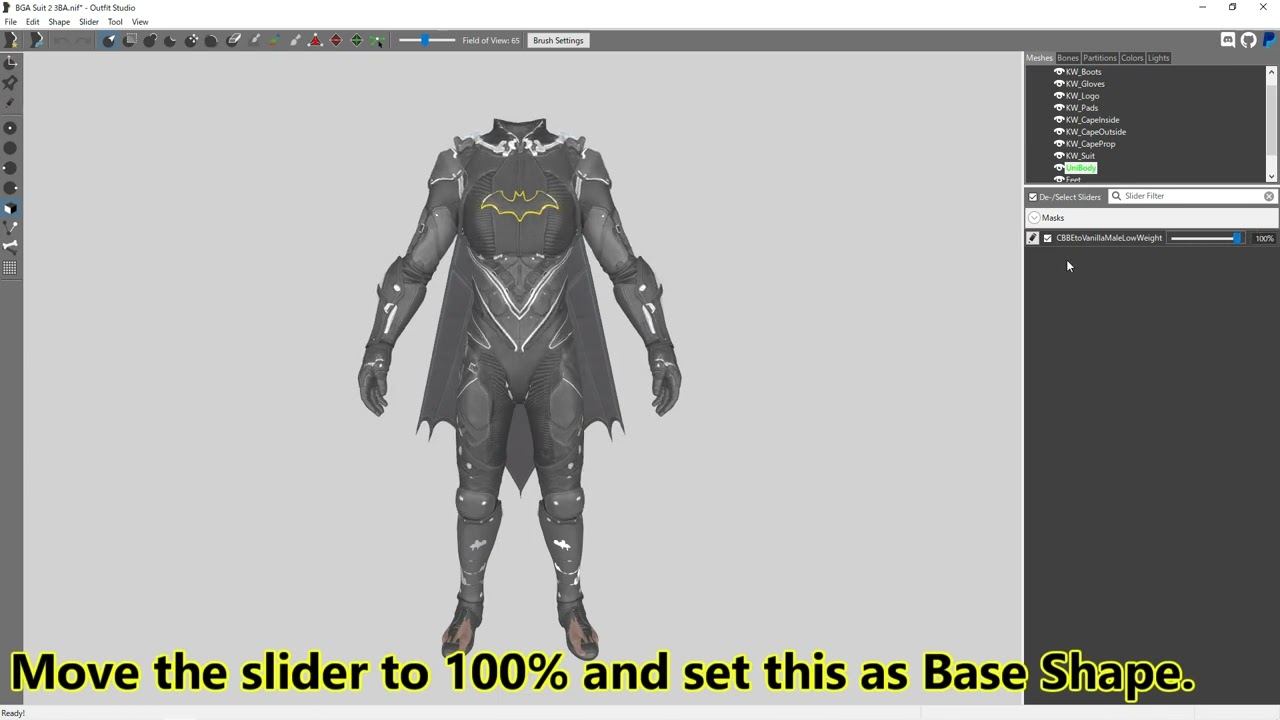Adjust the Field of View slider
Image resolution: width=1280 pixels, height=720 pixels.
(x=426, y=41)
